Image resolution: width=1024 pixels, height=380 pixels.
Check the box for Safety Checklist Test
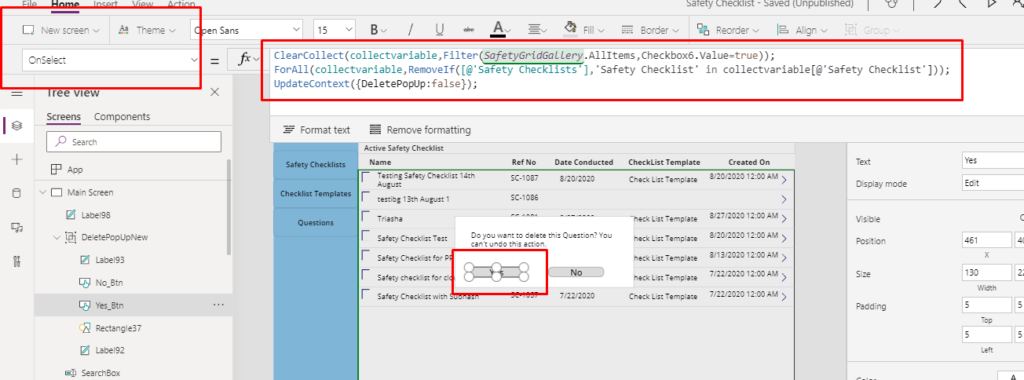click(x=366, y=236)
